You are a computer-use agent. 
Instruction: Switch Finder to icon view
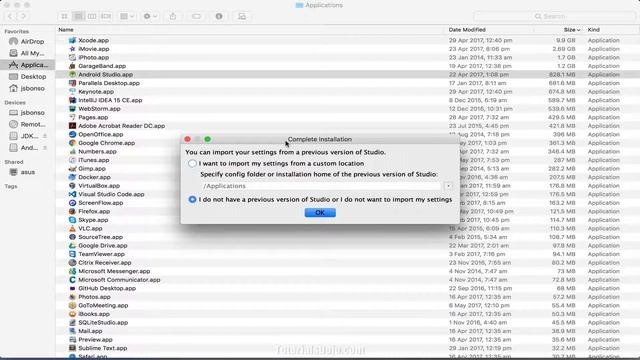pos(64,16)
